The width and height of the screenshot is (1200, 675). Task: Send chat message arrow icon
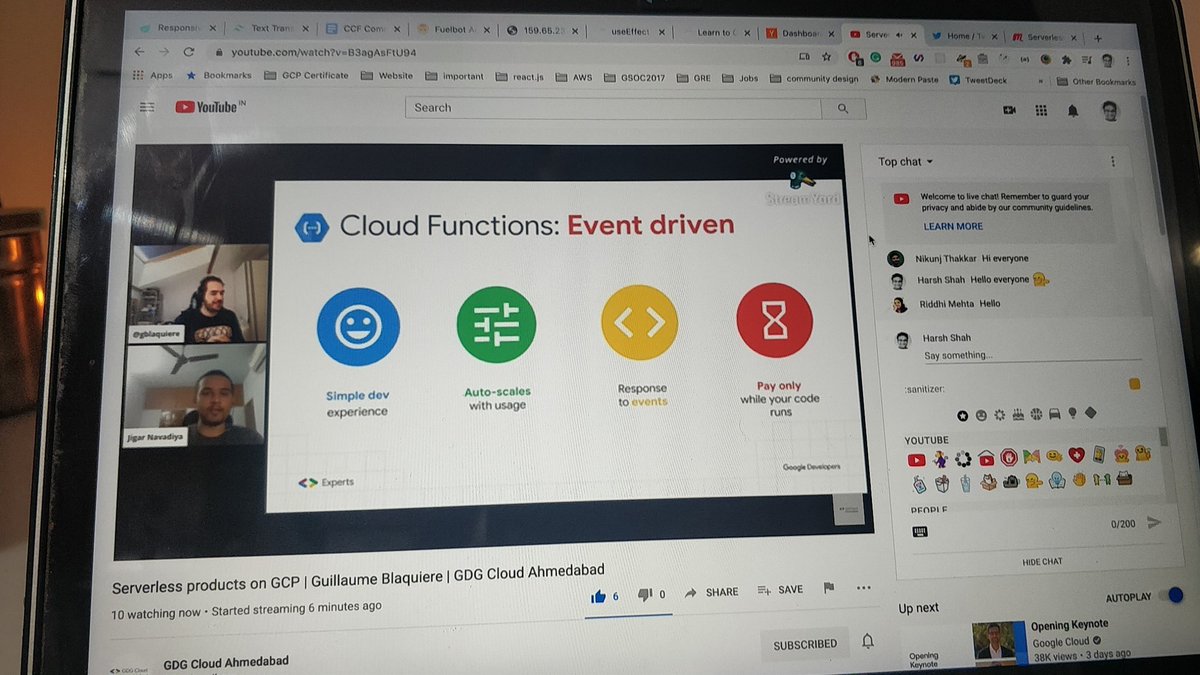pyautogui.click(x=1154, y=522)
